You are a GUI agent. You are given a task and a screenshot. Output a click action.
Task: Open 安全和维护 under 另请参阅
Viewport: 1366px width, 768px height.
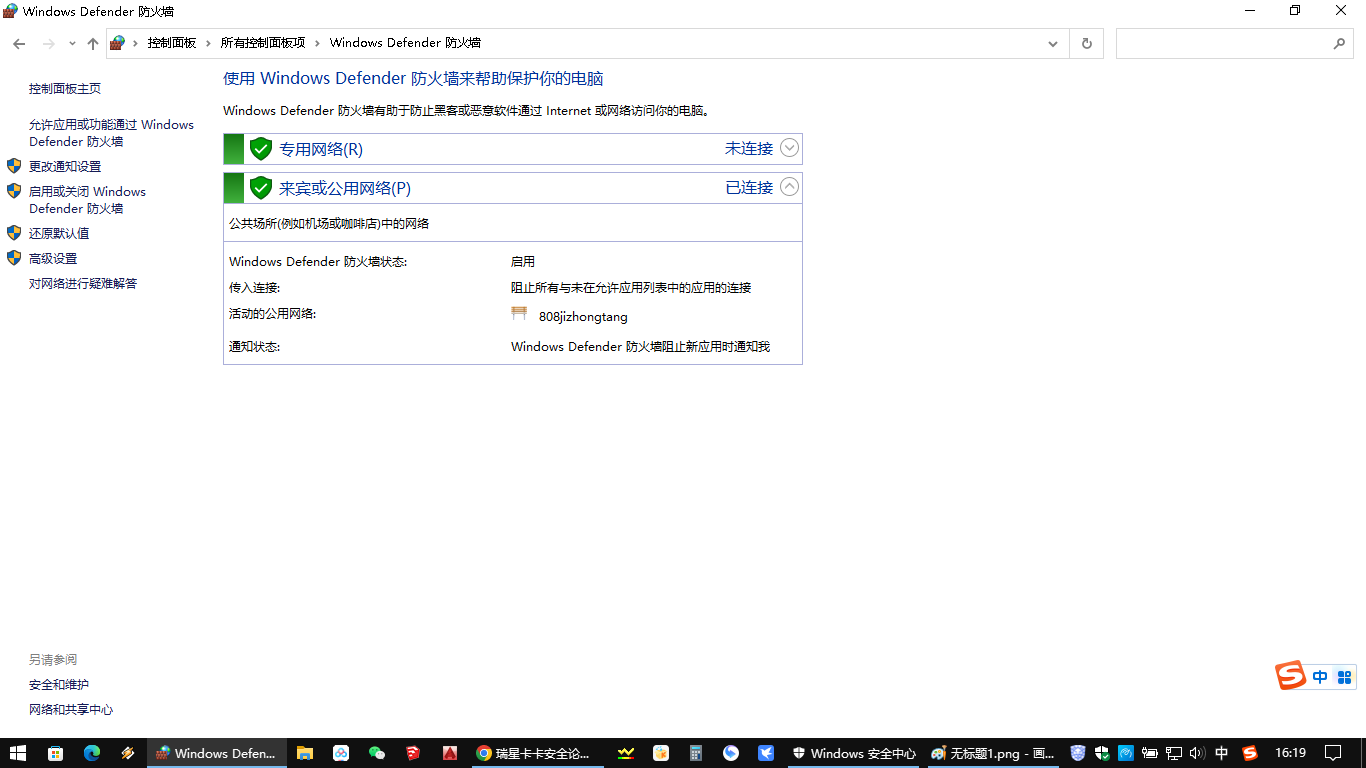coord(59,685)
